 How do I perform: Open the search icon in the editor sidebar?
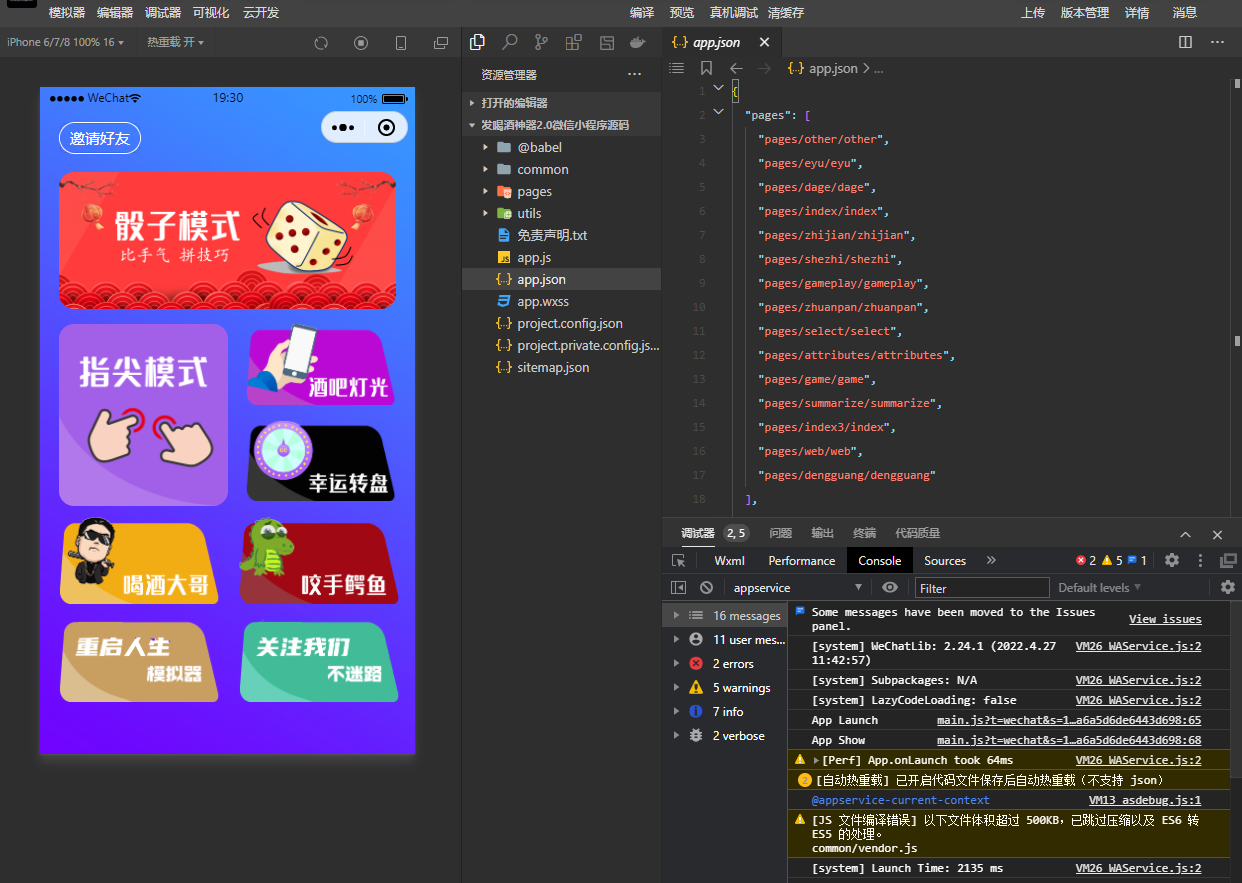510,42
